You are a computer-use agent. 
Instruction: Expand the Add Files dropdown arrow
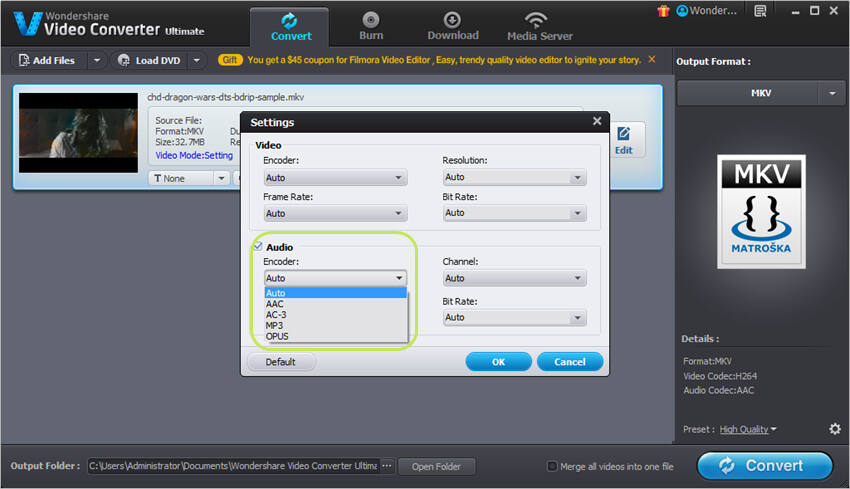point(96,60)
